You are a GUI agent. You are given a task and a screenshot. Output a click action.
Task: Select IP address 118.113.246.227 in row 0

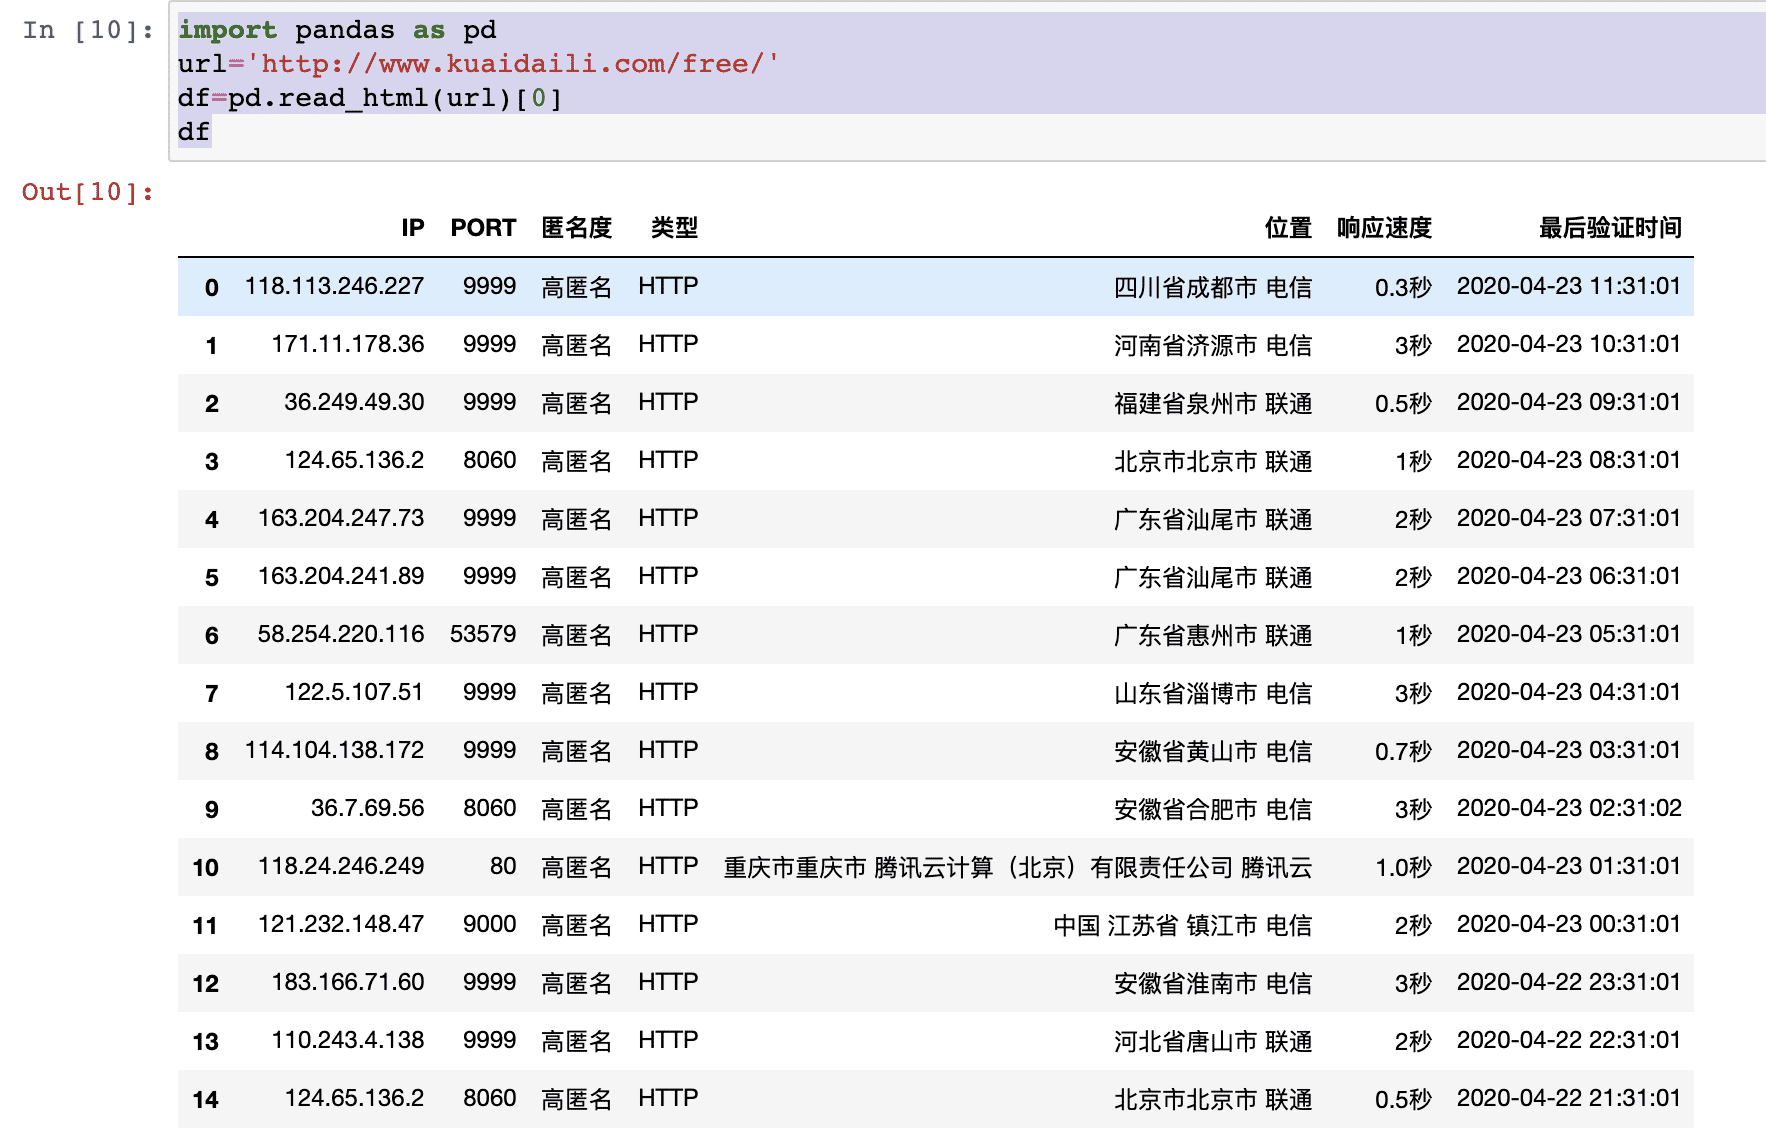[x=335, y=286]
